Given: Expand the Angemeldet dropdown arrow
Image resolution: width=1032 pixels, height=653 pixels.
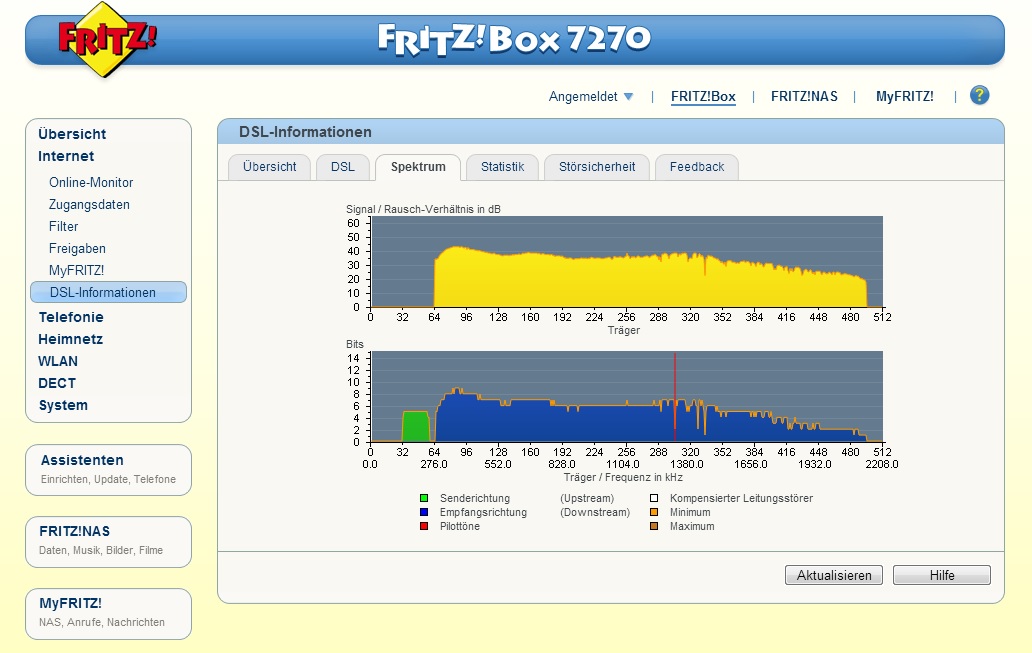Looking at the screenshot, I should click(x=629, y=97).
